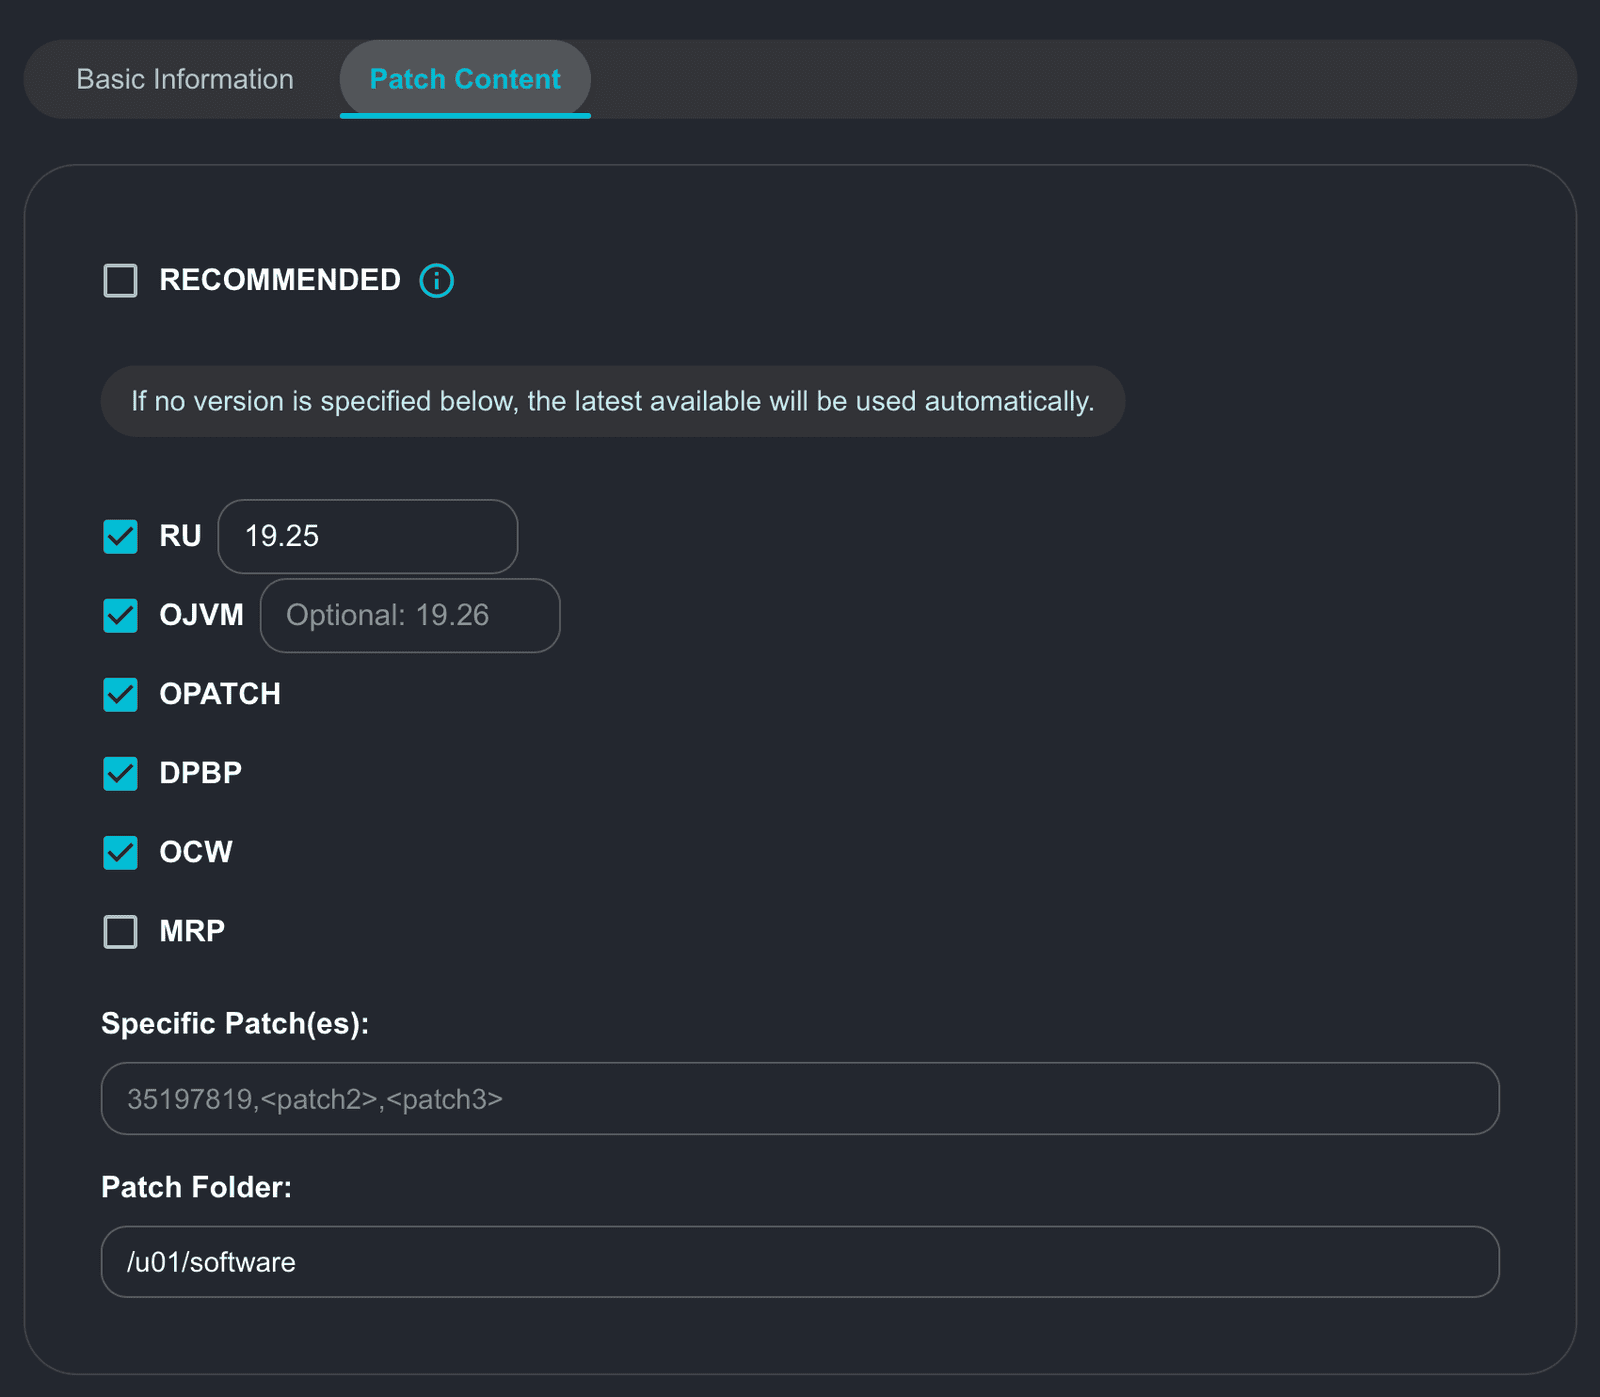Click into the Specific Patch(es) text box
The height and width of the screenshot is (1397, 1600).
pos(800,1099)
